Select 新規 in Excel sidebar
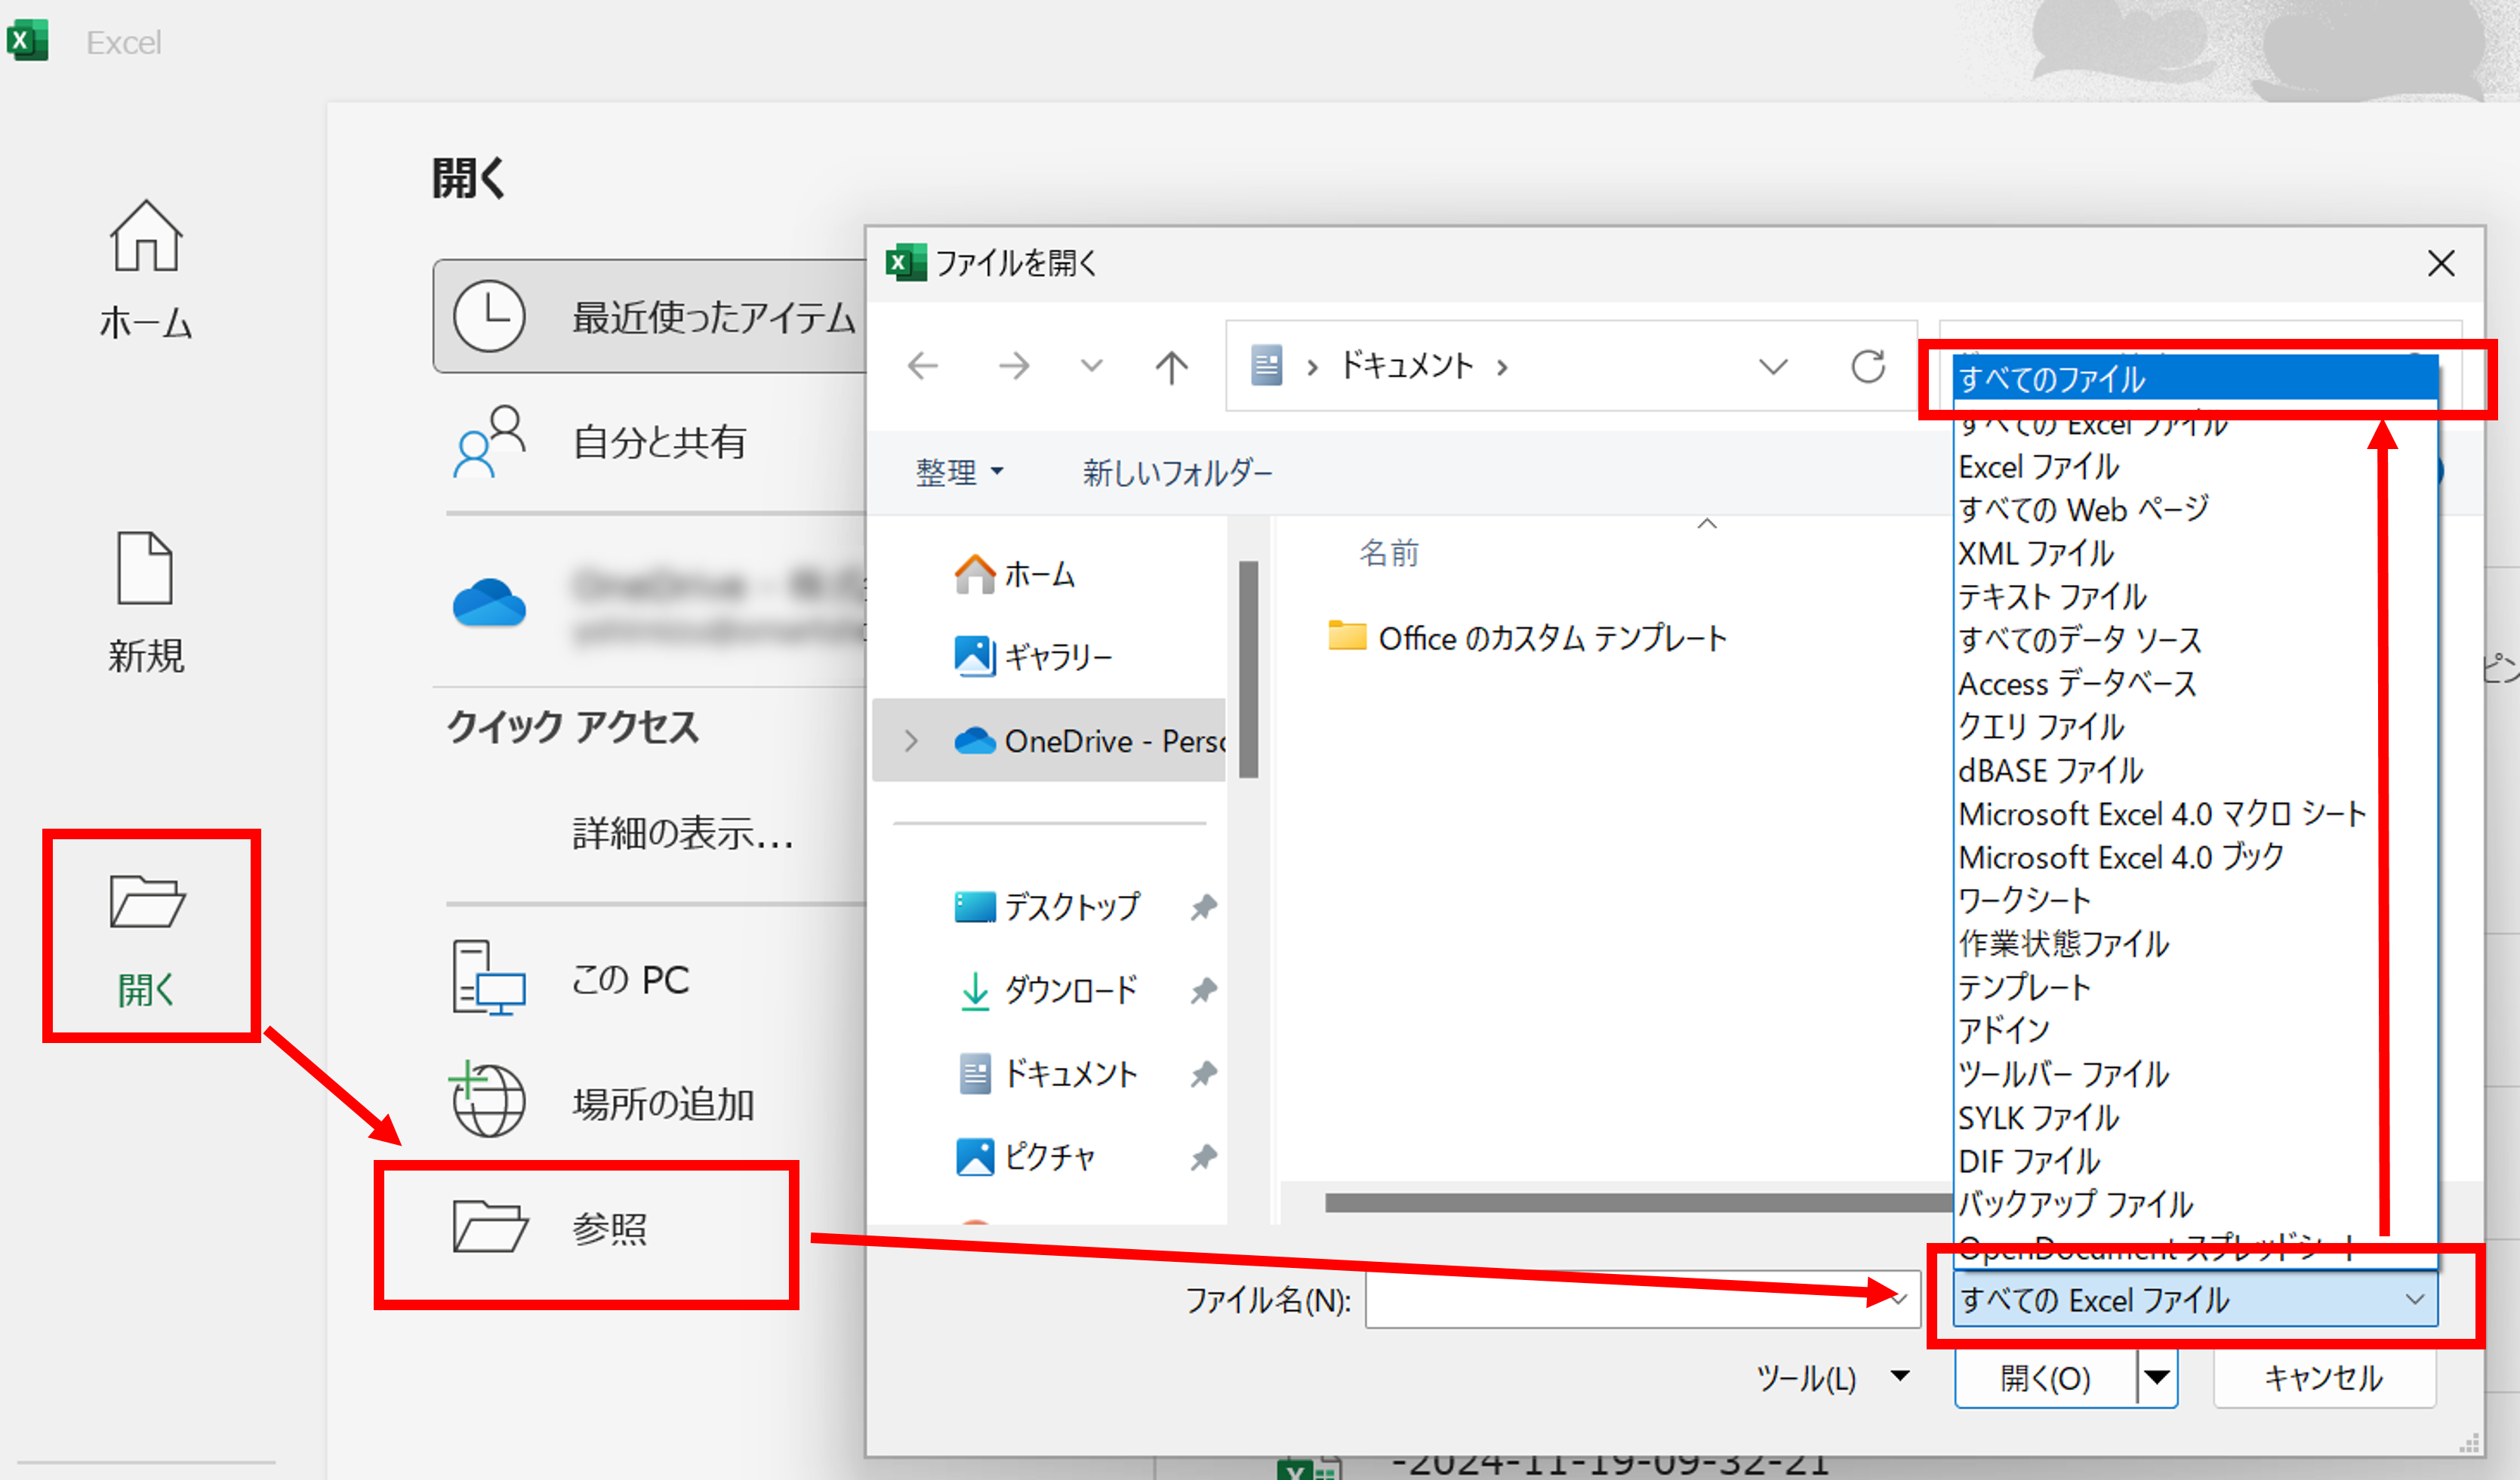Viewport: 2520px width, 1480px height. 146,603
